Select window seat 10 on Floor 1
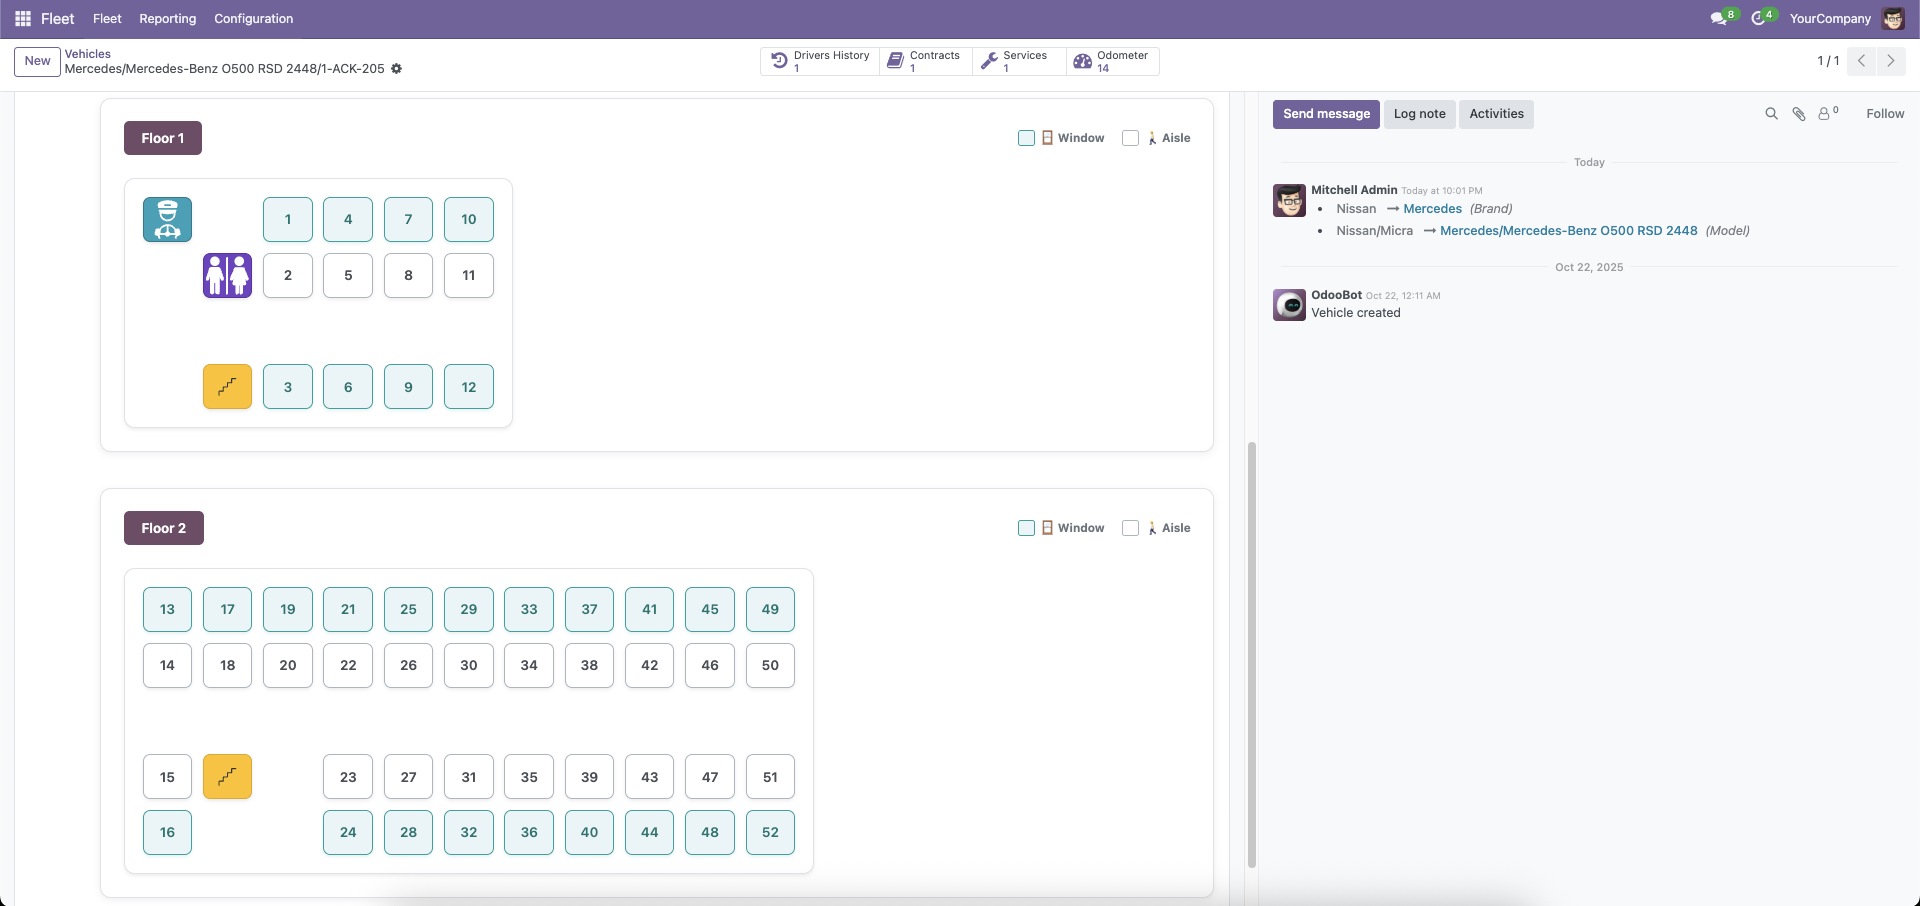1920x906 pixels. coord(469,220)
